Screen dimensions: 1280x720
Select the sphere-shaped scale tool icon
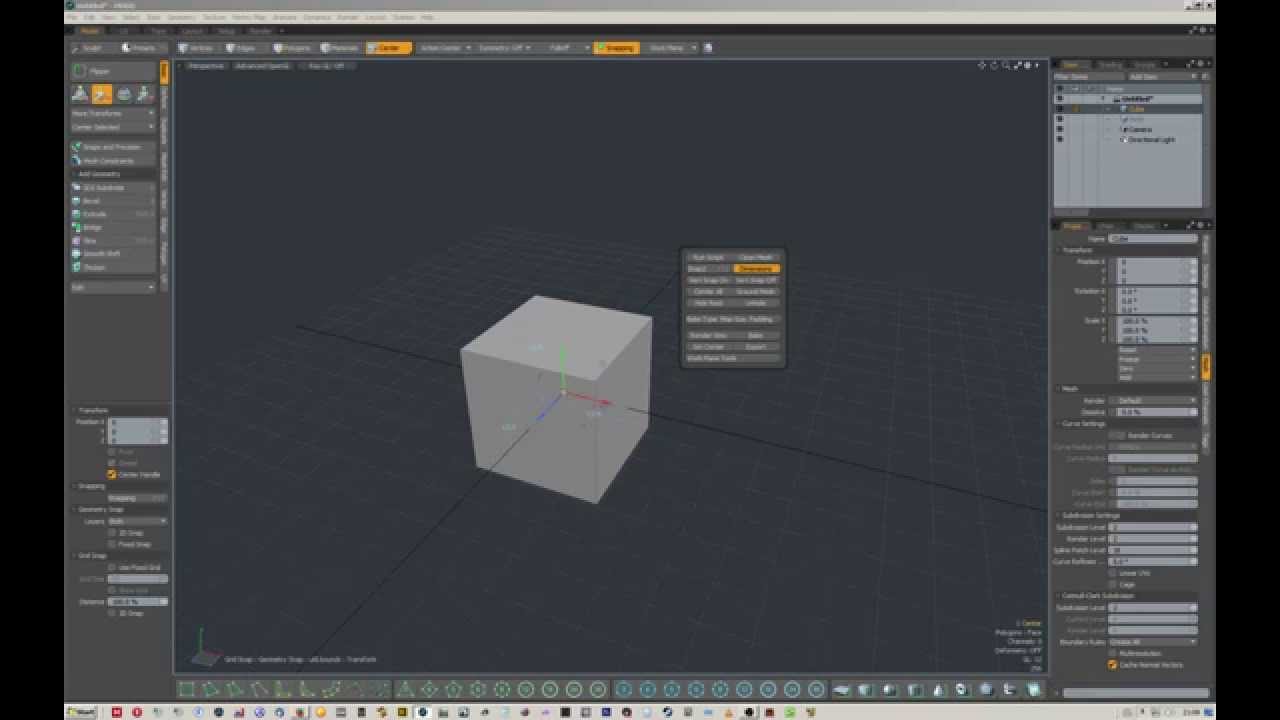click(124, 94)
